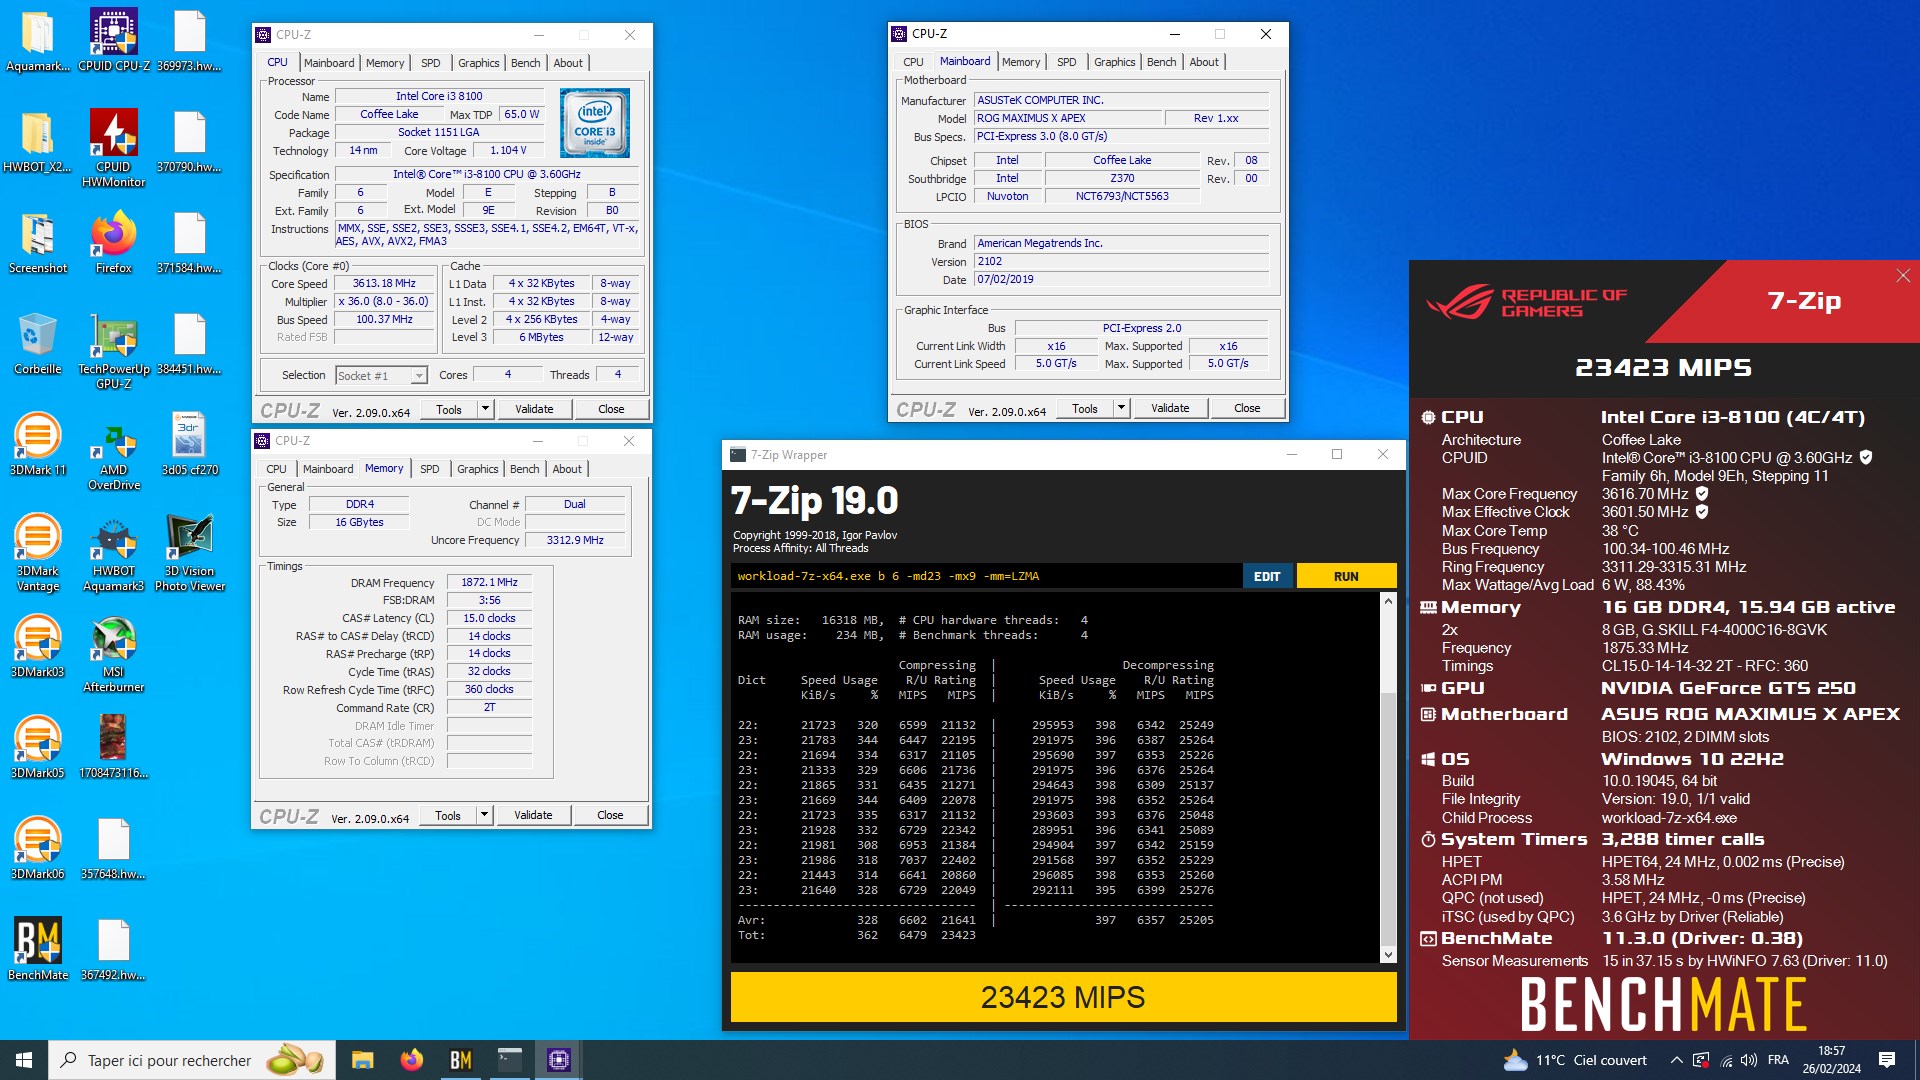Screen dimensions: 1920x1080
Task: Open the 3d05 cf270 desktop file
Action: tap(190, 445)
